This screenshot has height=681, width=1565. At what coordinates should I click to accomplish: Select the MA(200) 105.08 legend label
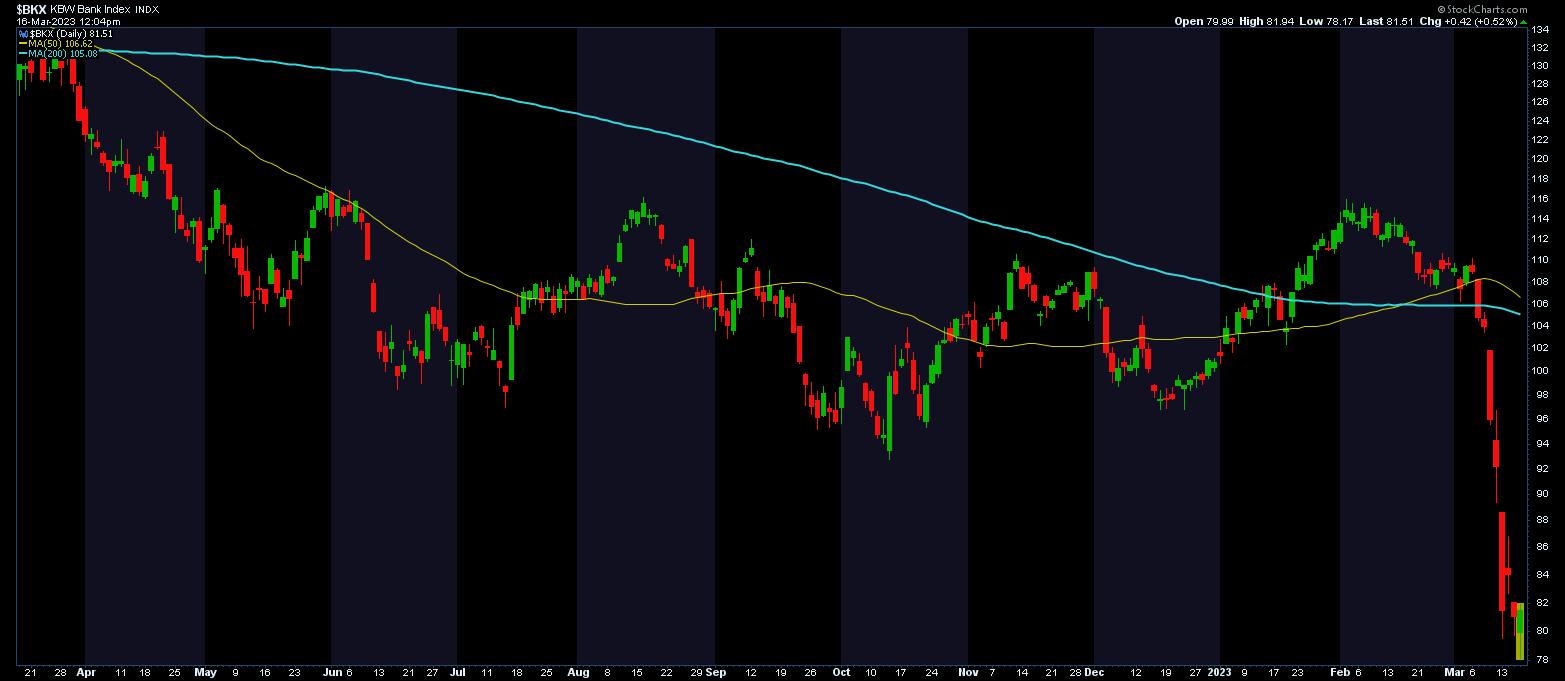pos(64,53)
